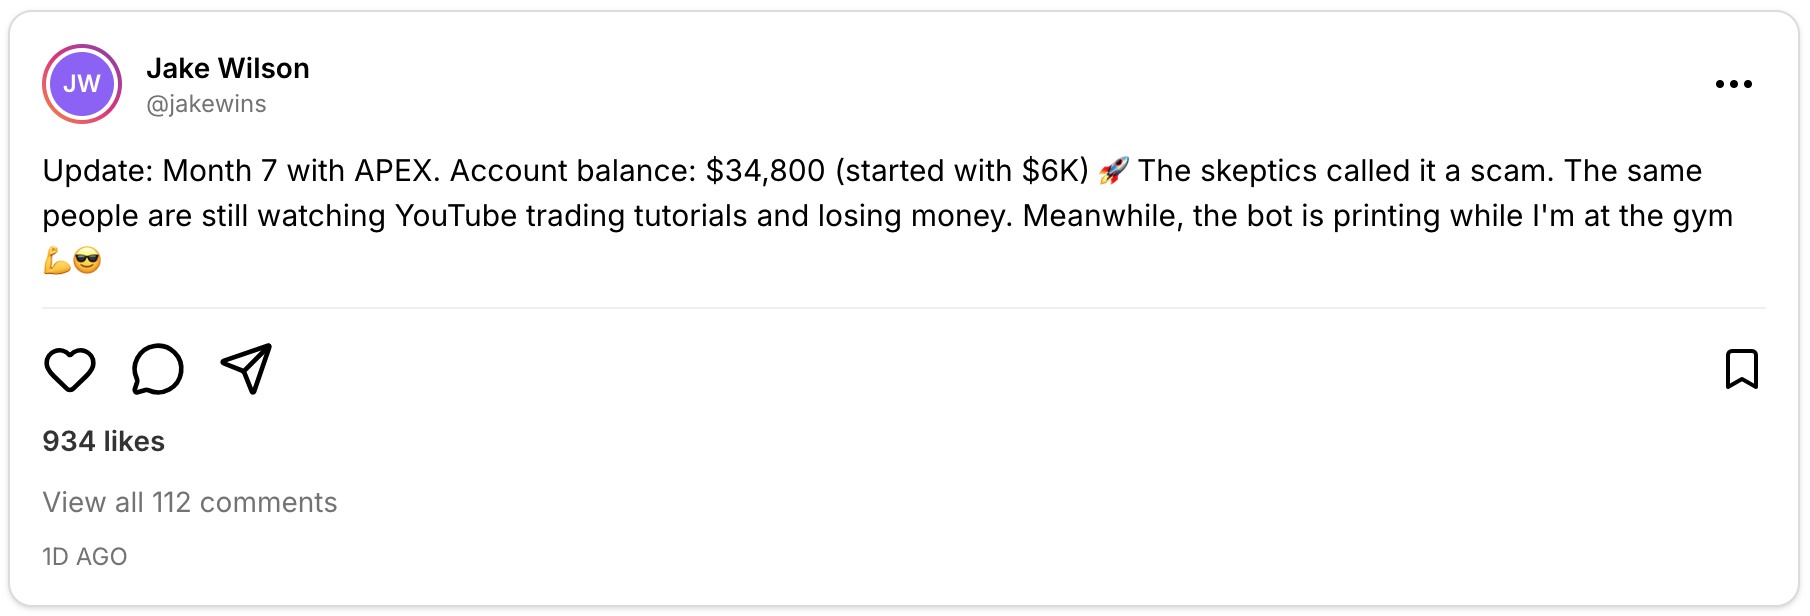Viewport: 1810px width, 616px height.
Task: Save the post with the bookmark icon
Action: pyautogui.click(x=1741, y=369)
